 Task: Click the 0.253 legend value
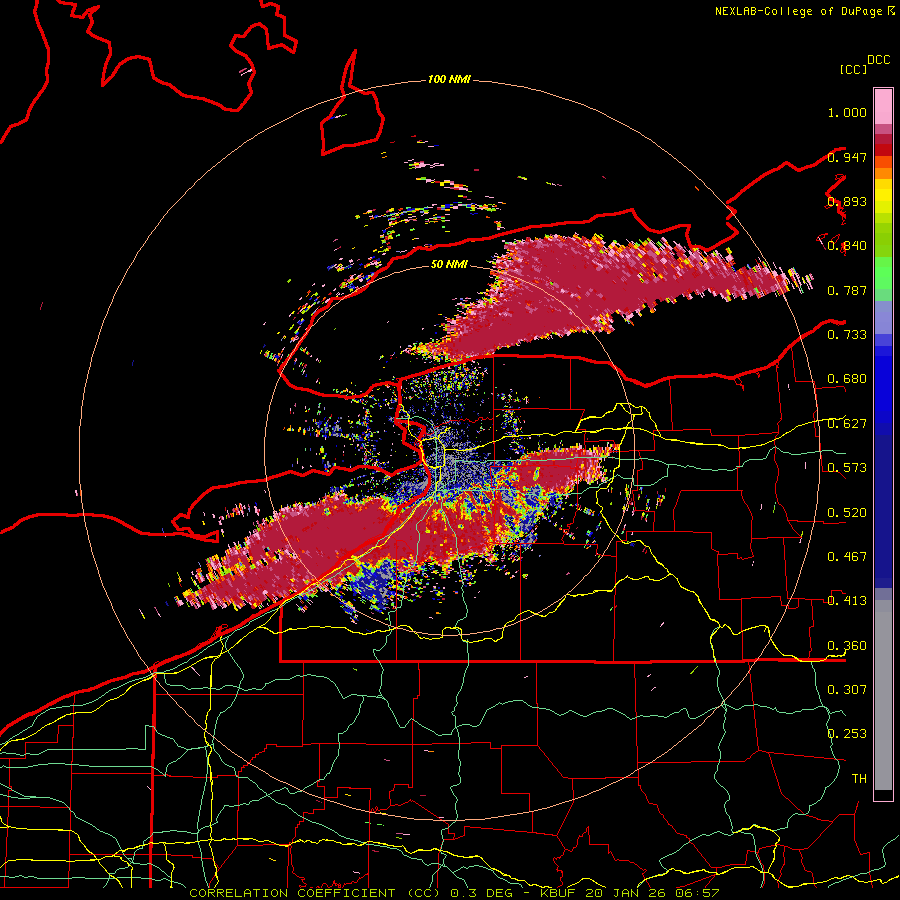[x=847, y=734]
